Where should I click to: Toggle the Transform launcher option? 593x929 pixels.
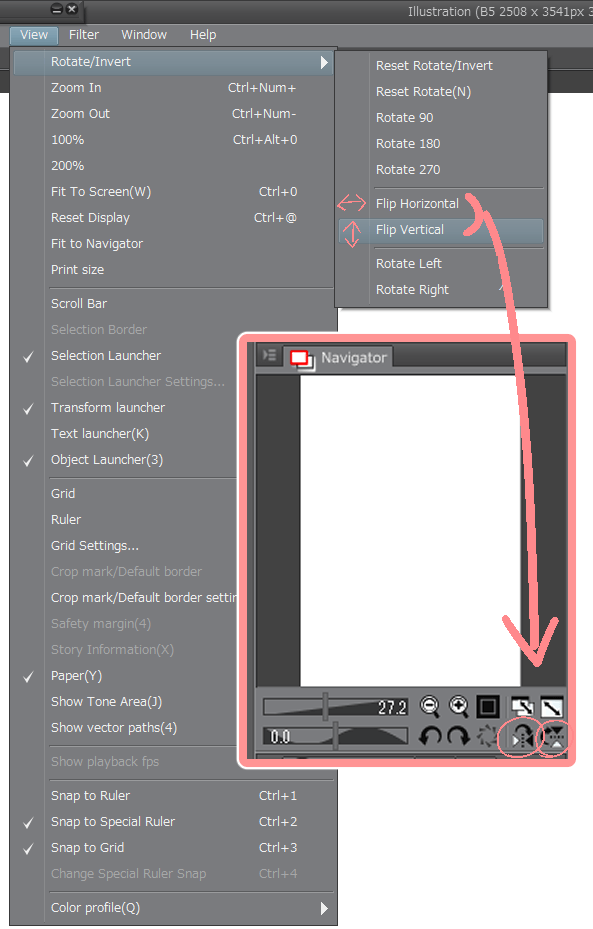[x=173, y=408]
